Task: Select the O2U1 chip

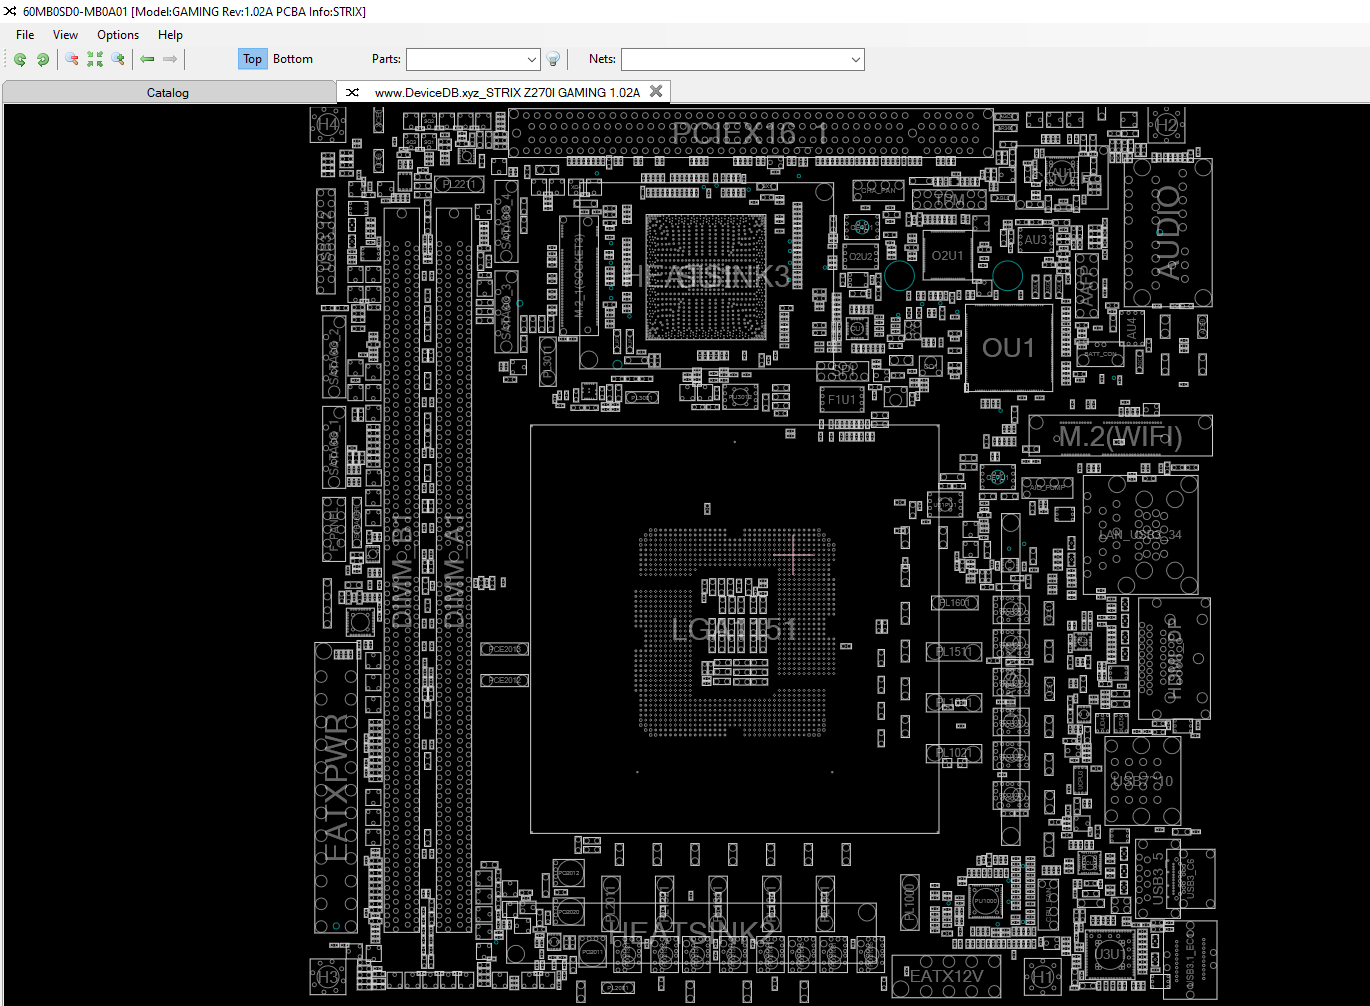Action: click(x=947, y=256)
